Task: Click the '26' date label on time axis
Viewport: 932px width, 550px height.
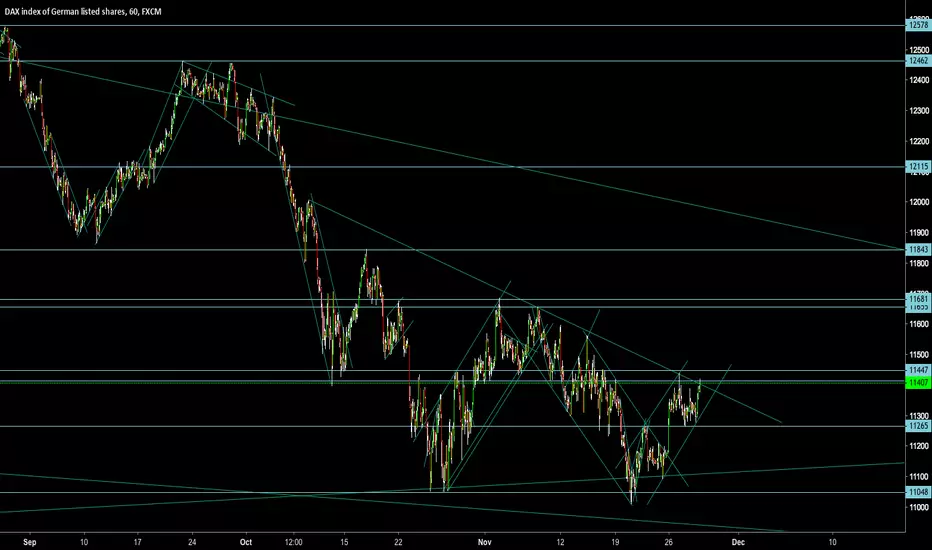Action: [669, 542]
